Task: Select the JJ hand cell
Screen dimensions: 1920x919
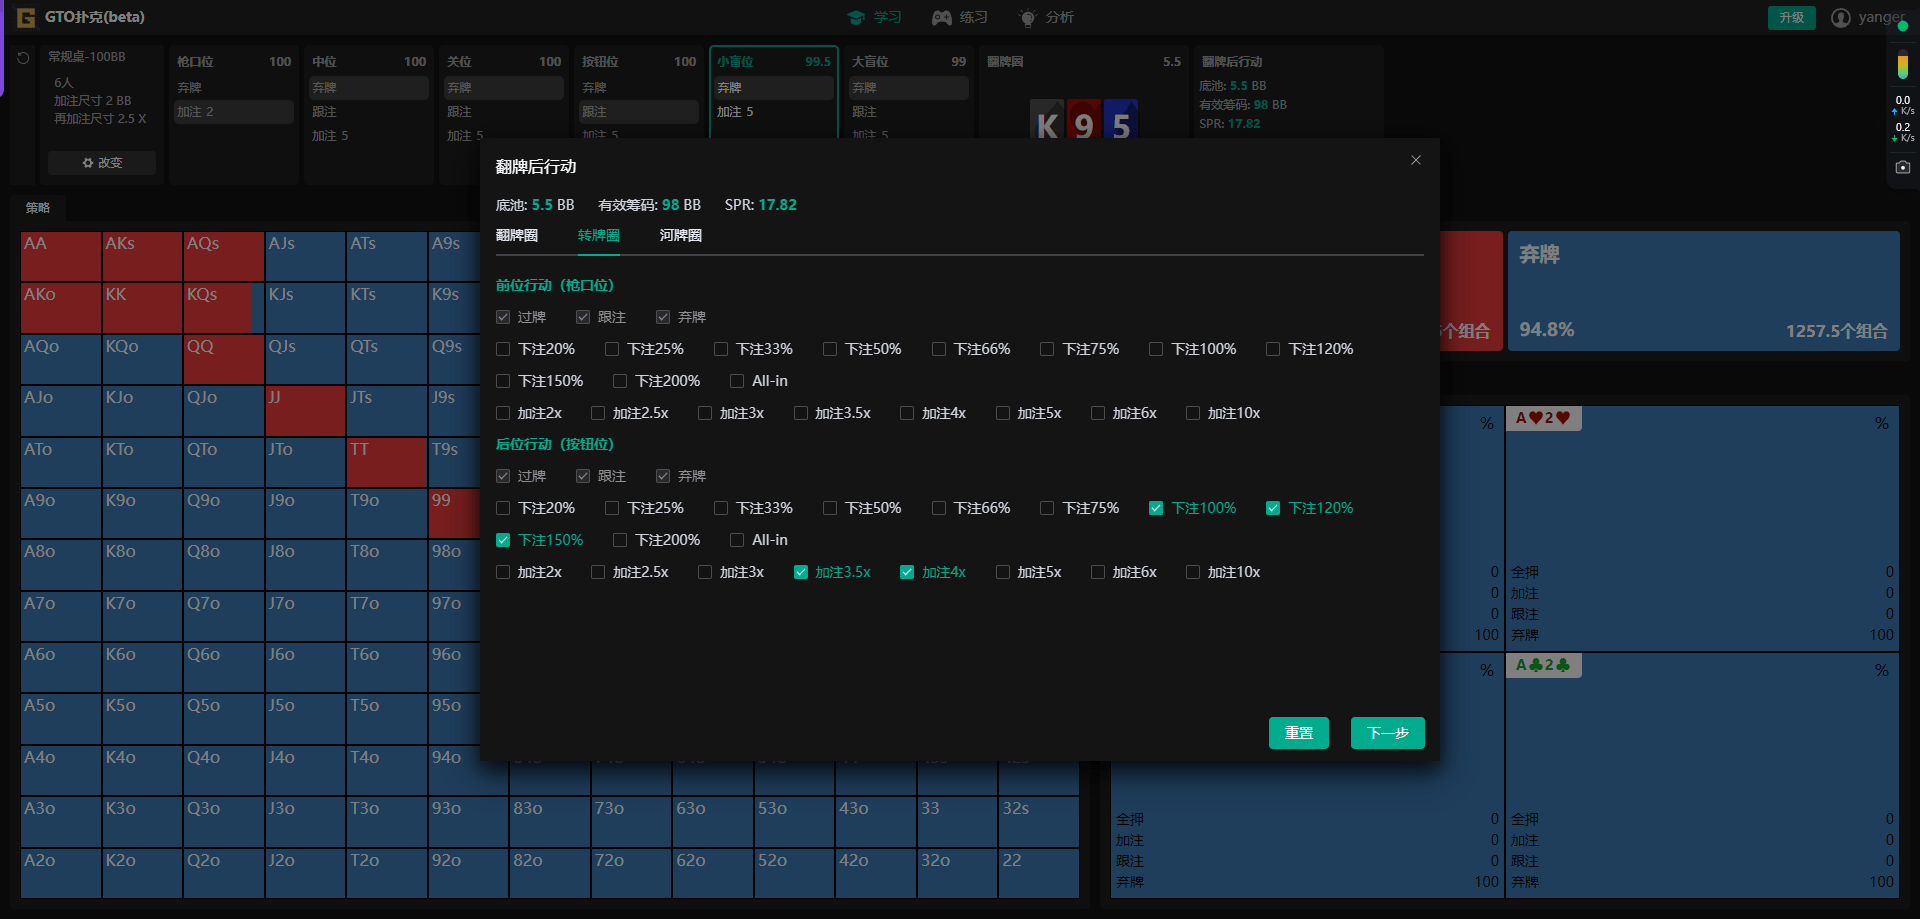Action: coord(306,411)
